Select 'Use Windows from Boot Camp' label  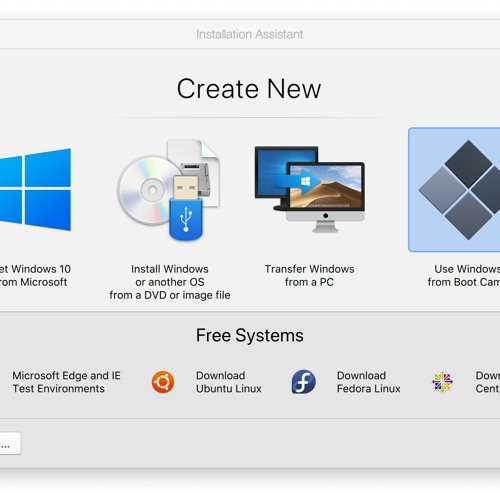(x=464, y=275)
